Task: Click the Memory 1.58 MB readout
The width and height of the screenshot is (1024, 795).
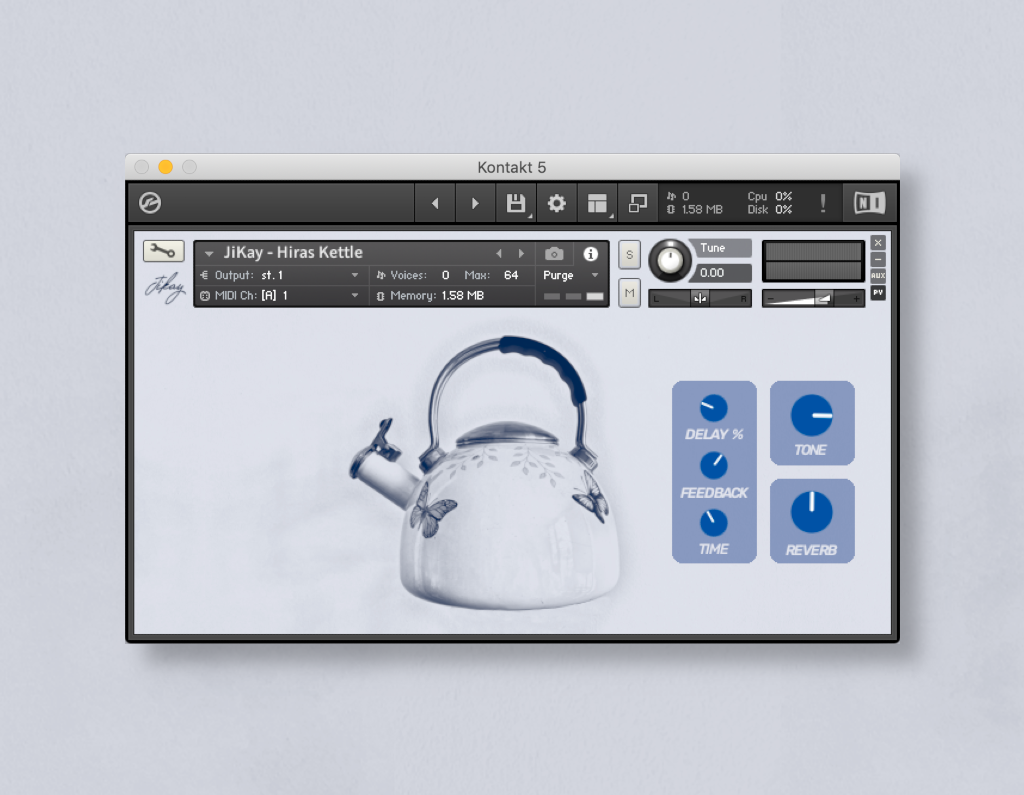Action: pyautogui.click(x=430, y=295)
